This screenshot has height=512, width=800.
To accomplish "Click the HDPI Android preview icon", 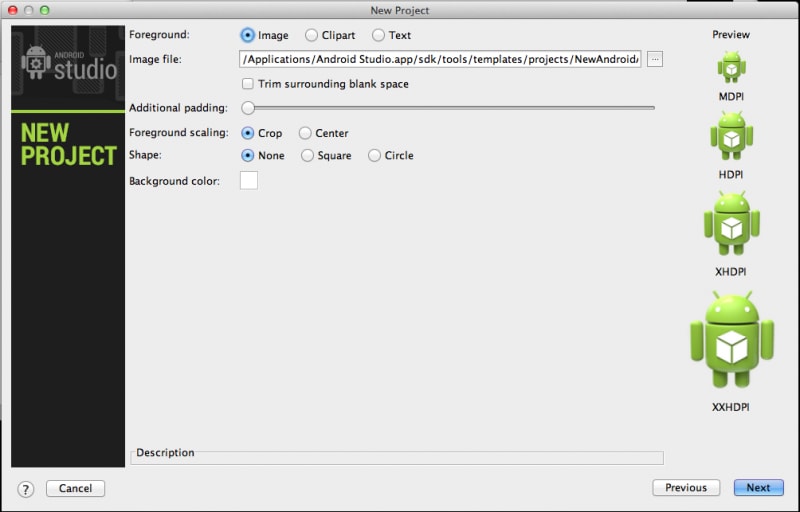I will pos(731,136).
